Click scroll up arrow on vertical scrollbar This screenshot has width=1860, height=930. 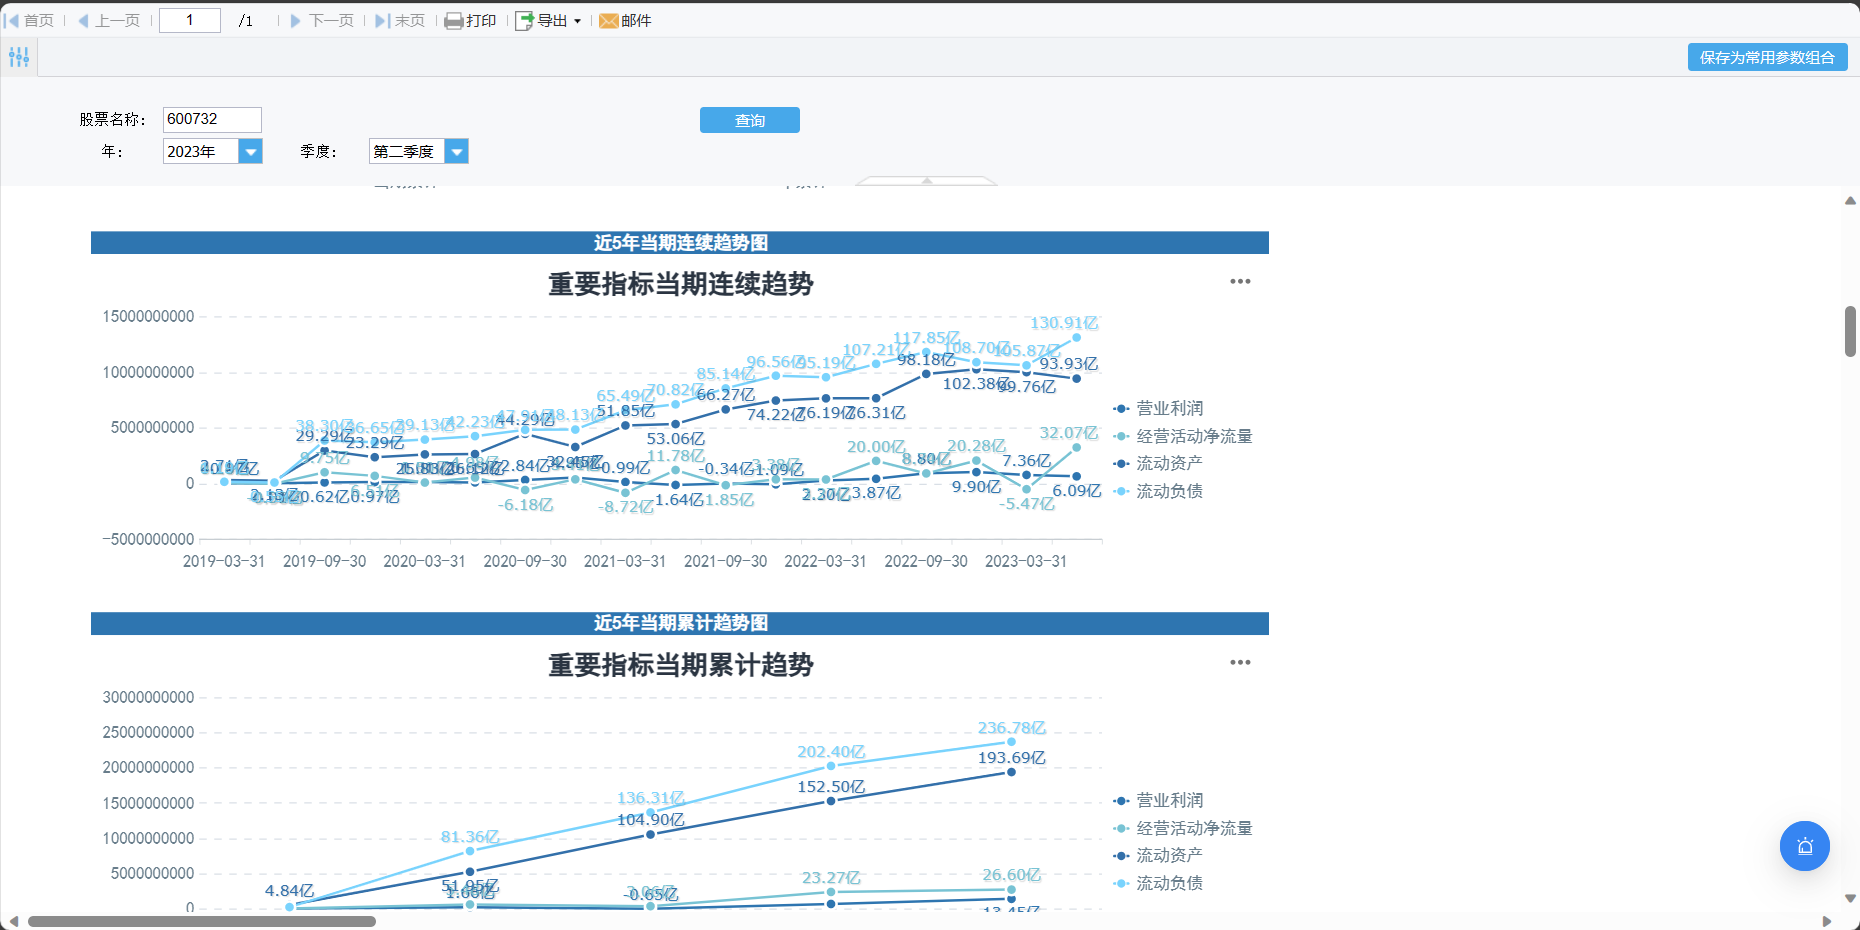[x=1851, y=201]
